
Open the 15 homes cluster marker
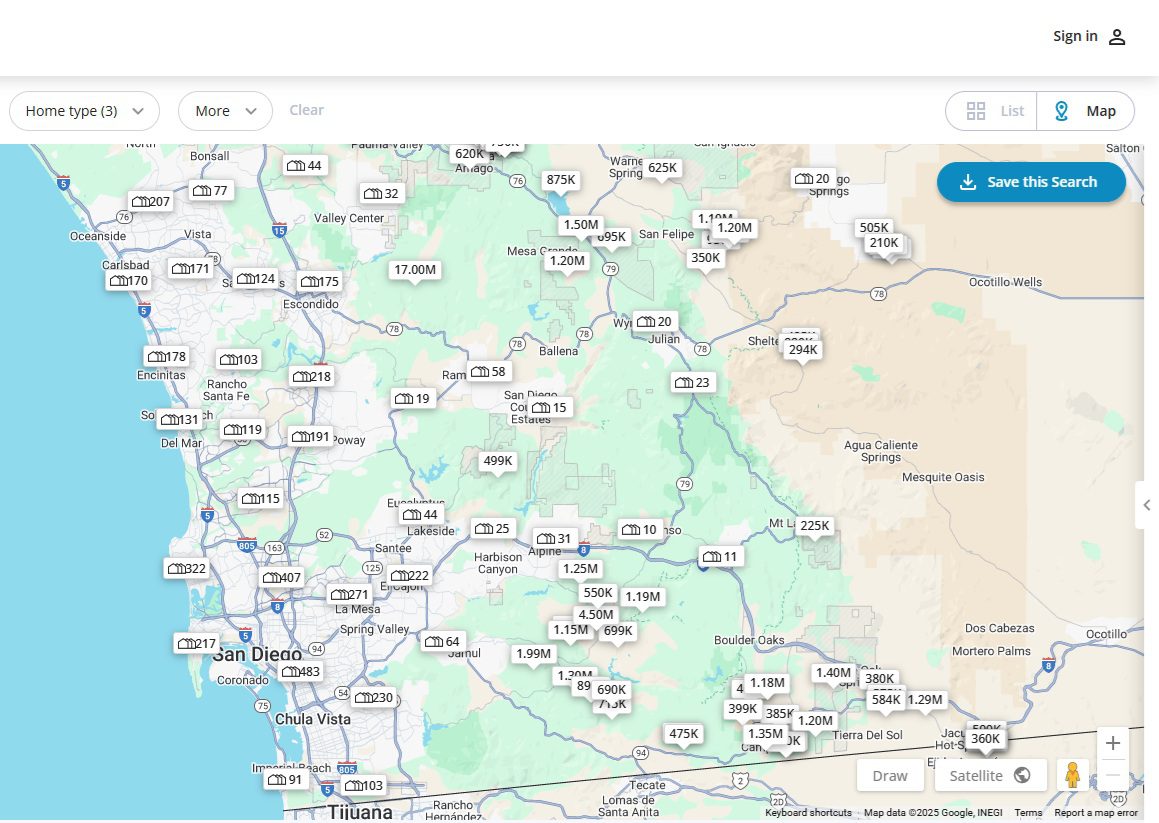click(x=549, y=407)
